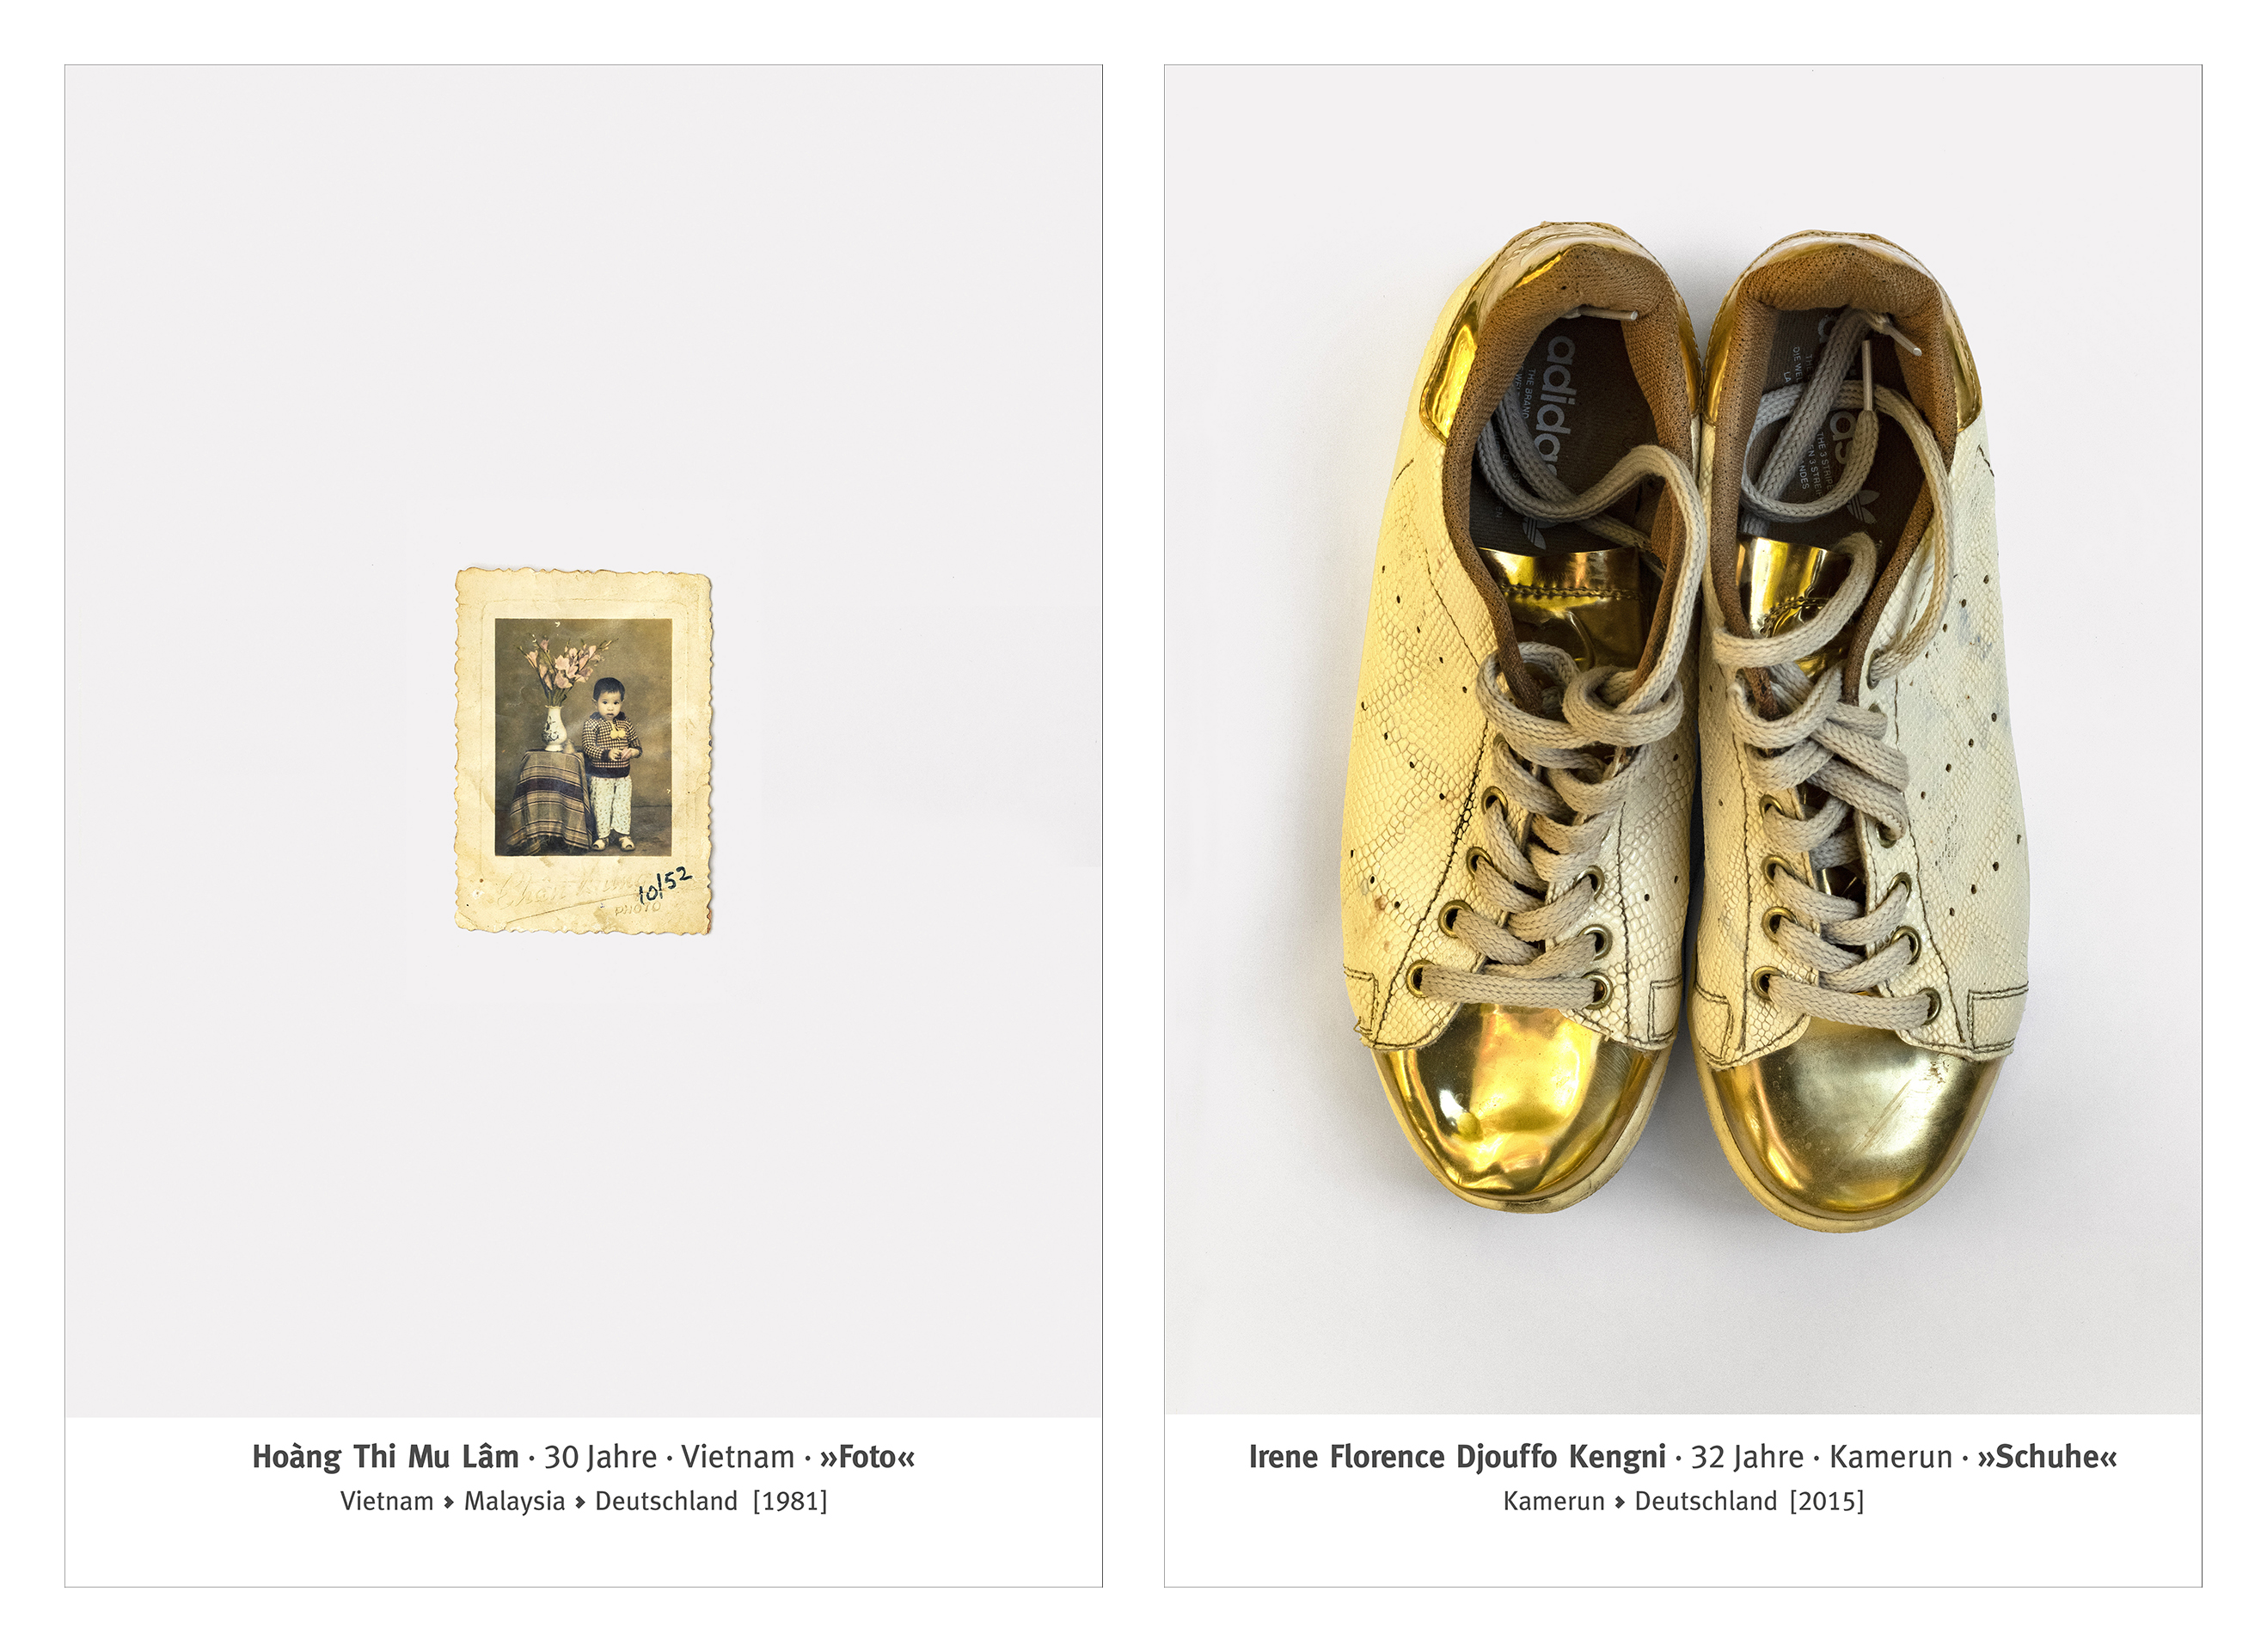2267x1652 pixels.
Task: Click the word Malaysia in the route line
Action: click(x=514, y=1502)
